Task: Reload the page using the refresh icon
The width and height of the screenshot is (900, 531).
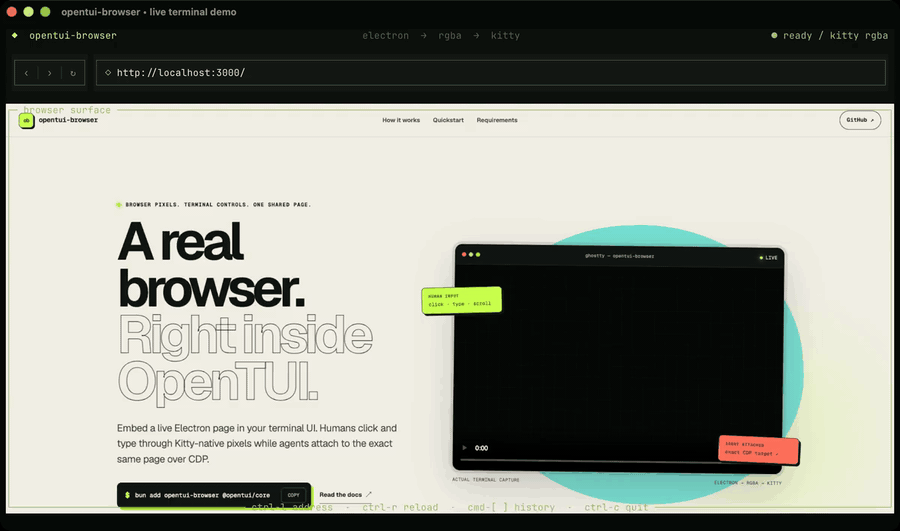Action: 73,73
